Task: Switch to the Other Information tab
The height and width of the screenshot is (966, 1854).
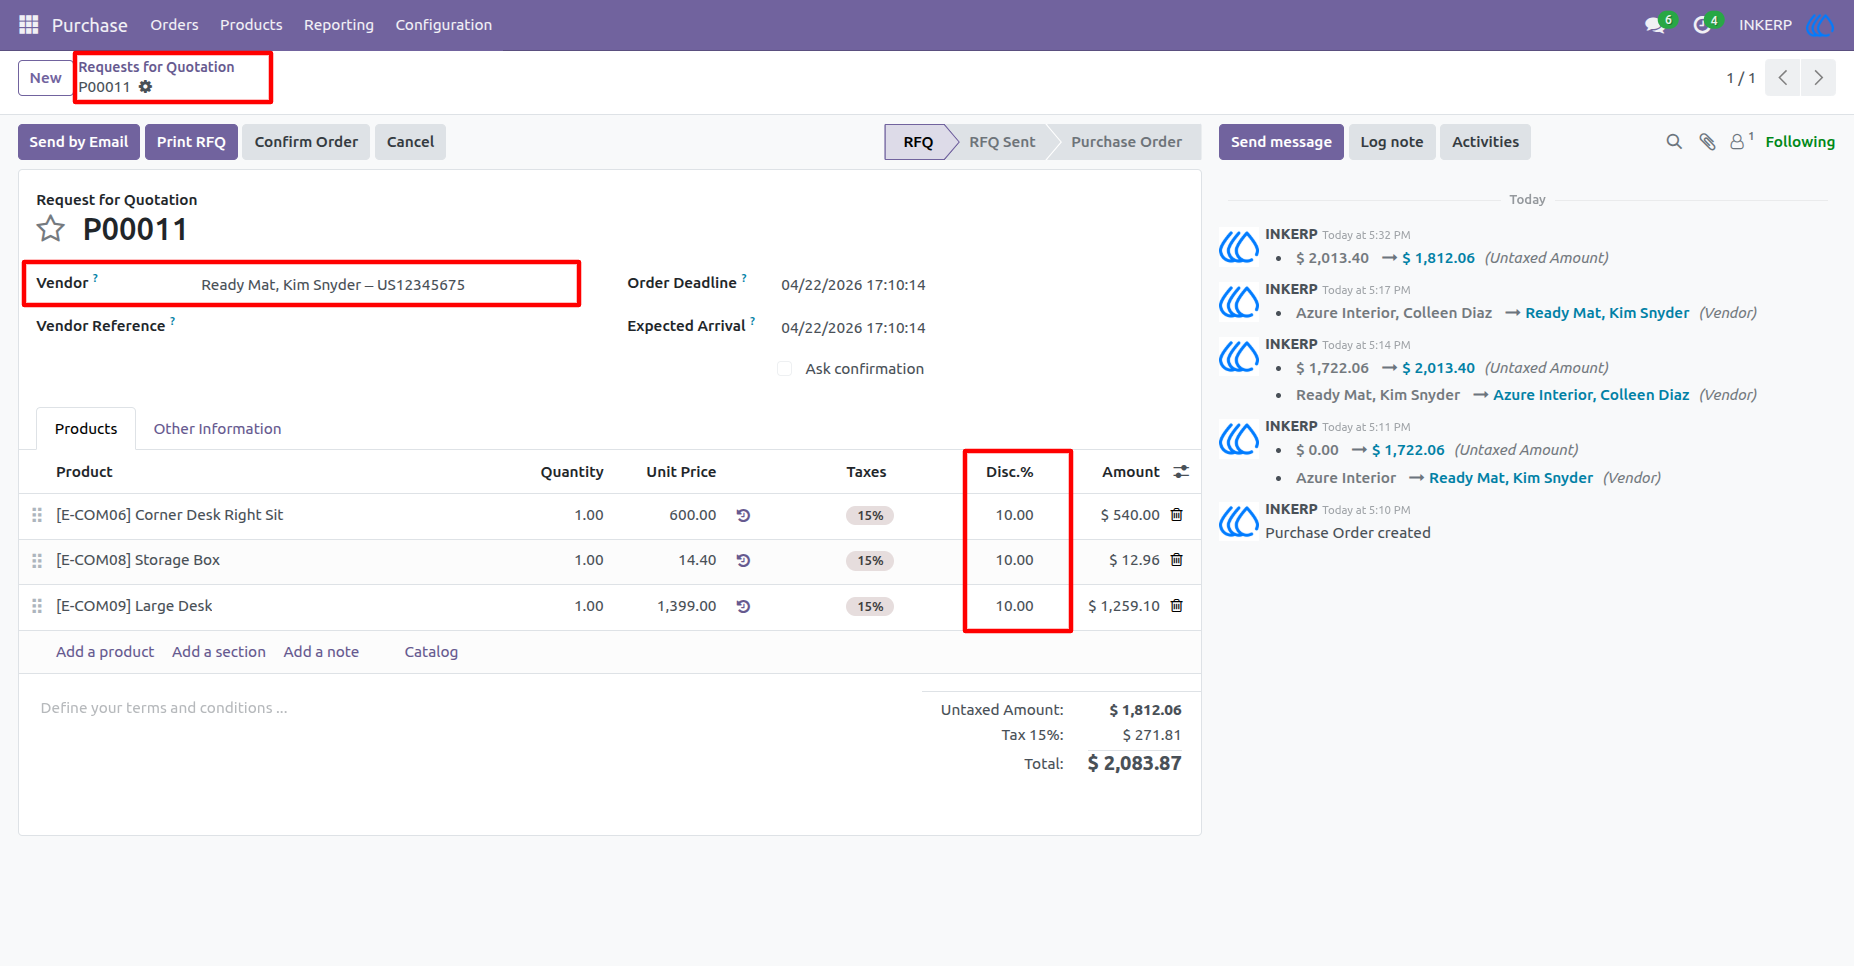Action: [217, 429]
